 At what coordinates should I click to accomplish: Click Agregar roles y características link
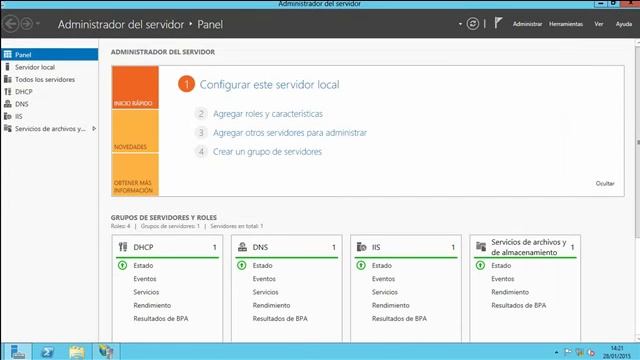pyautogui.click(x=268, y=114)
